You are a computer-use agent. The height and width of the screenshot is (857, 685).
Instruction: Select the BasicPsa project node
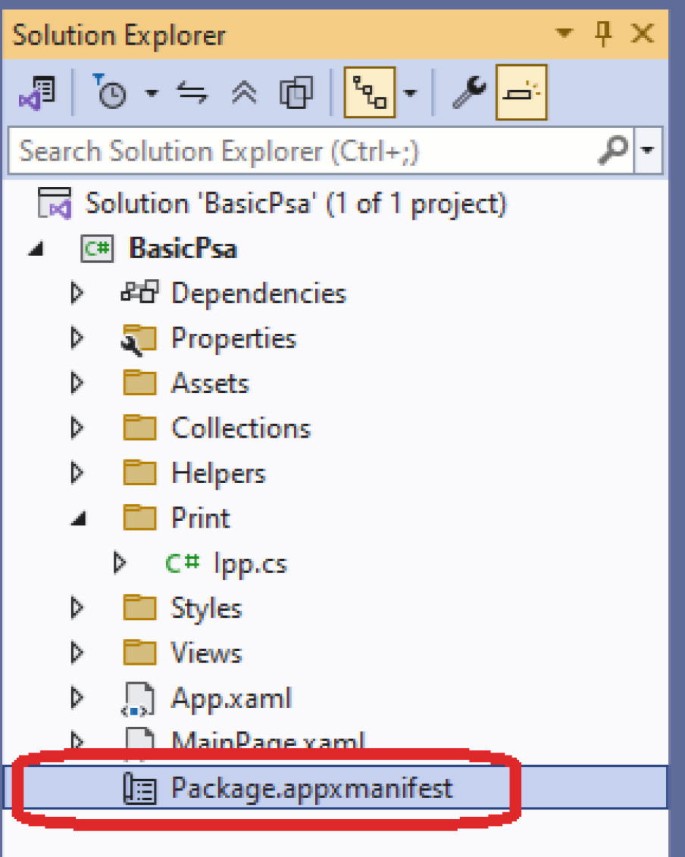(x=183, y=248)
